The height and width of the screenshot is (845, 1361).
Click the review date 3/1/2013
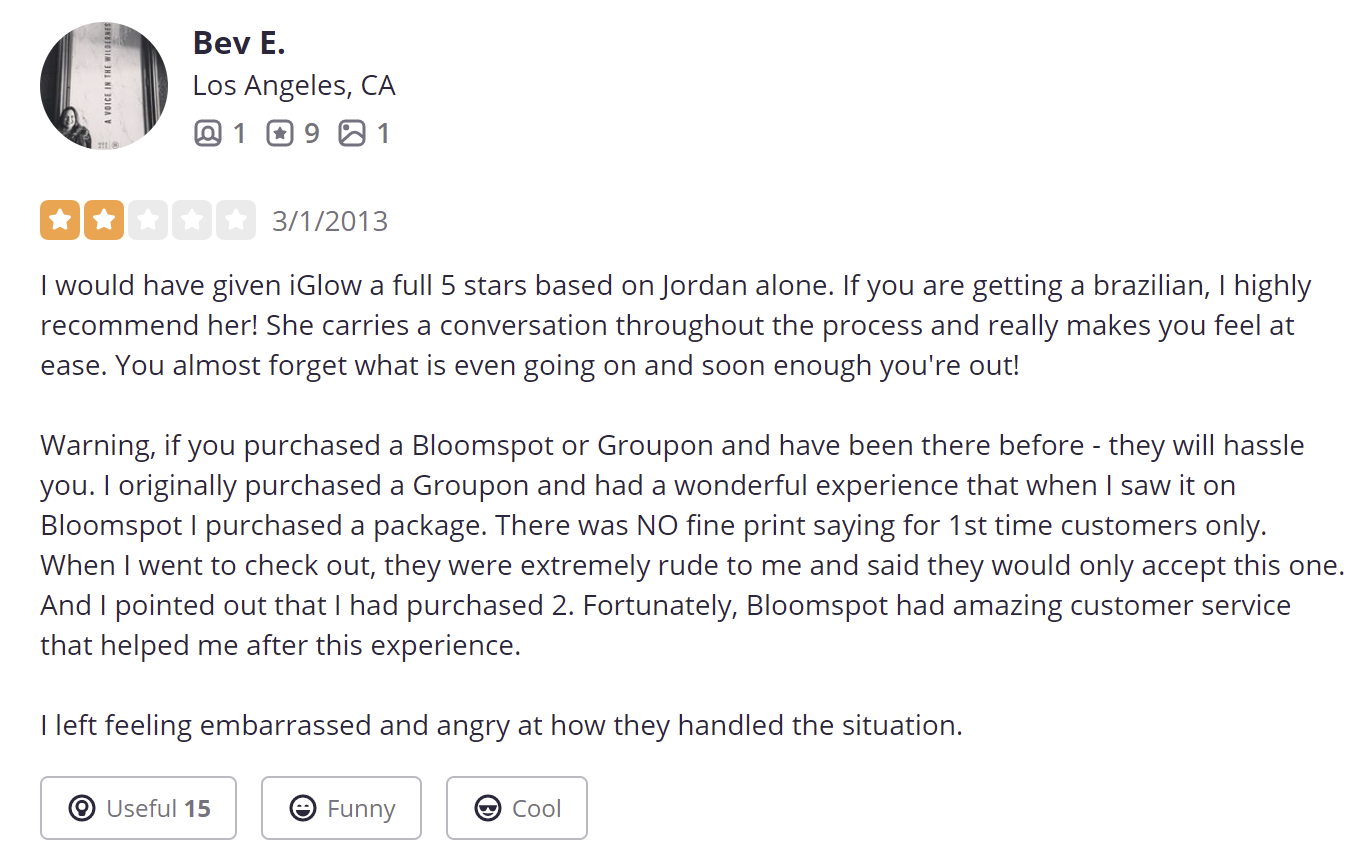pos(330,221)
